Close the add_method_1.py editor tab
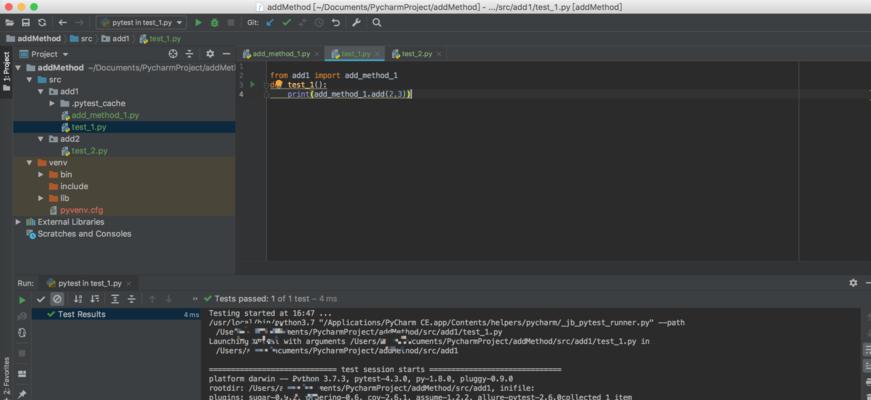The height and width of the screenshot is (400, 871). tap(317, 54)
